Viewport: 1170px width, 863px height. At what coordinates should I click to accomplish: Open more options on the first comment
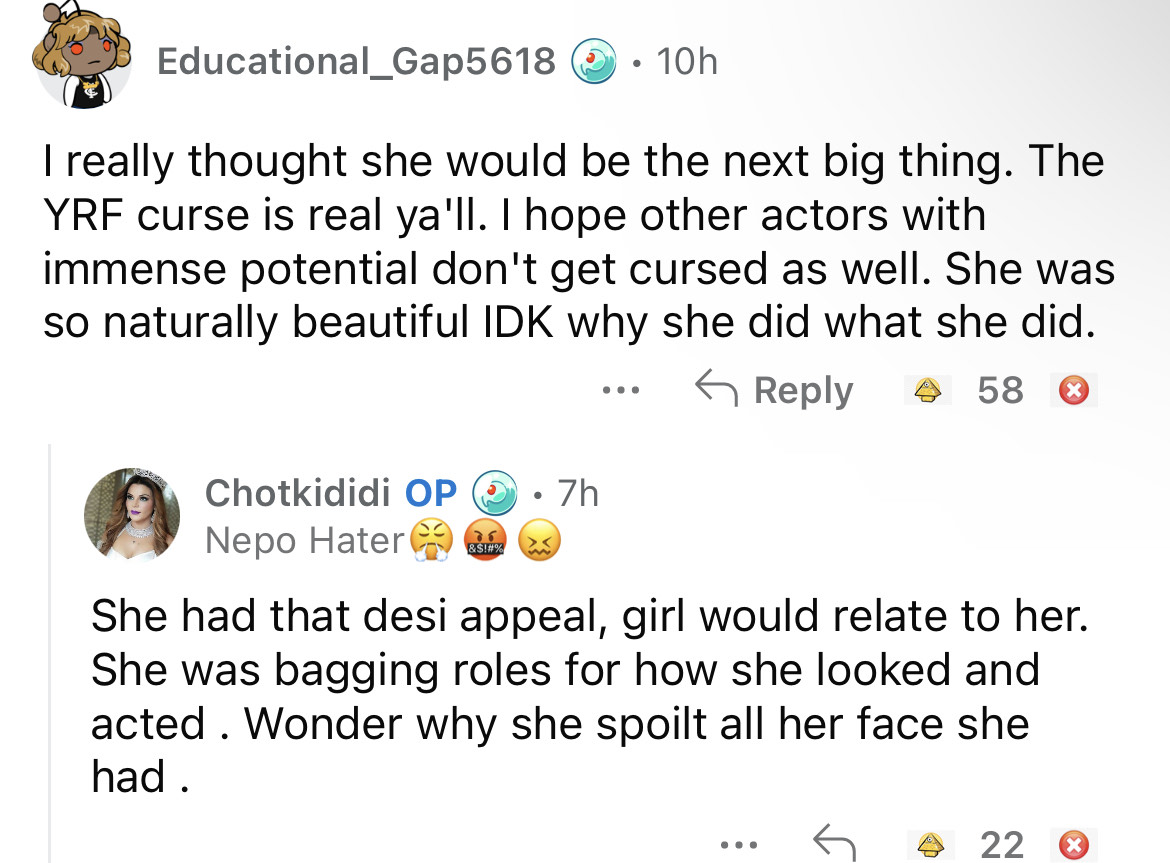pos(625,389)
